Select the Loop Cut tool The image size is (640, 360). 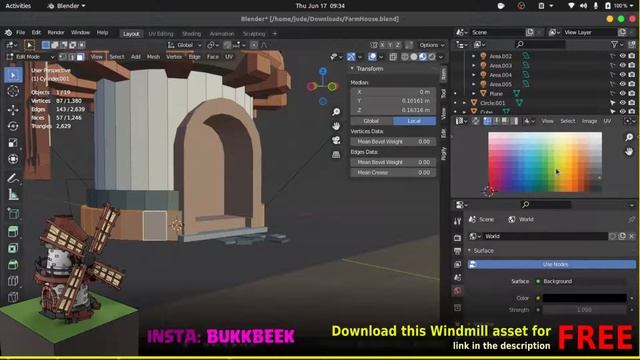(13, 281)
